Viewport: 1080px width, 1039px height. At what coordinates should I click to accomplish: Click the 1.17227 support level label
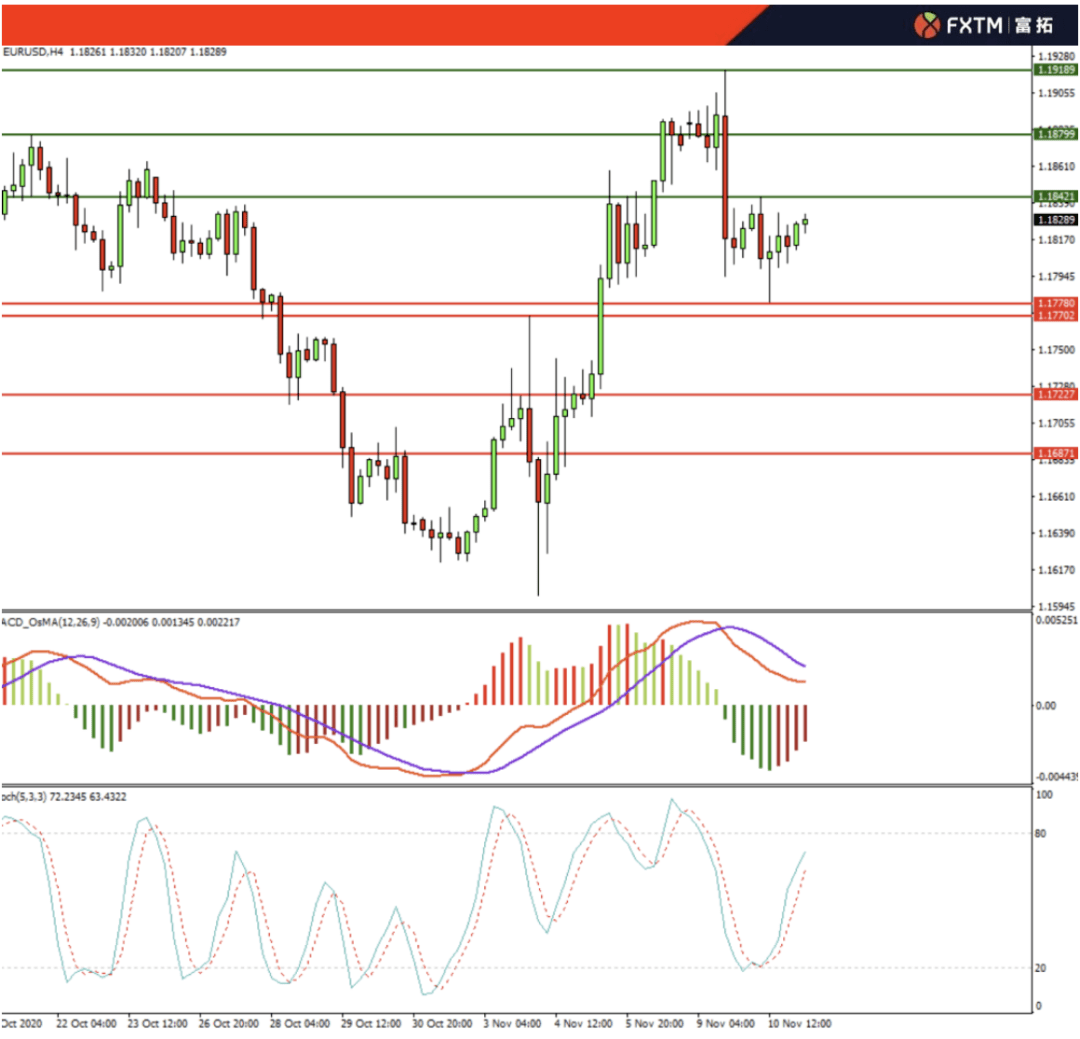(1056, 394)
